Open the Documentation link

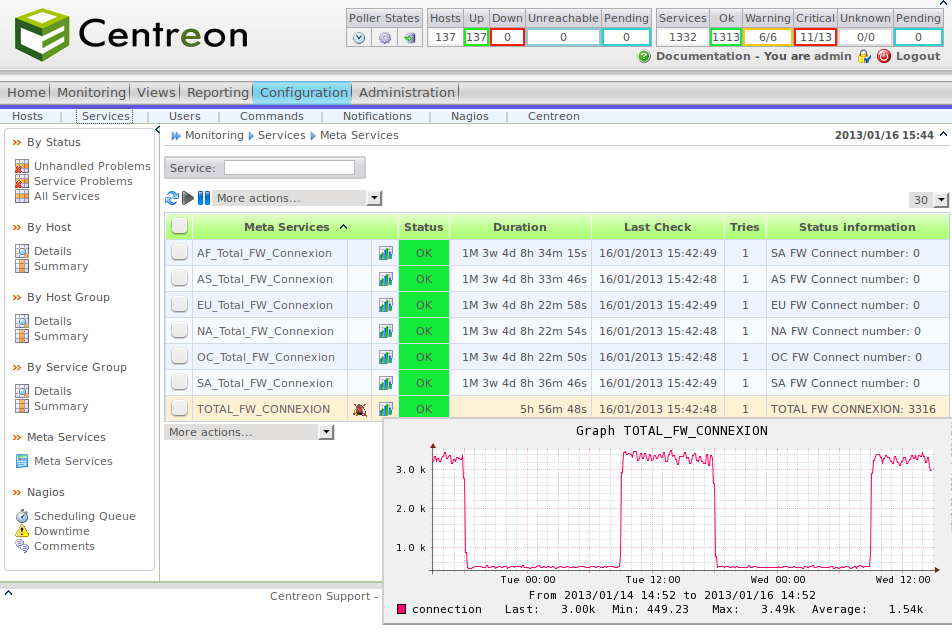pos(703,56)
